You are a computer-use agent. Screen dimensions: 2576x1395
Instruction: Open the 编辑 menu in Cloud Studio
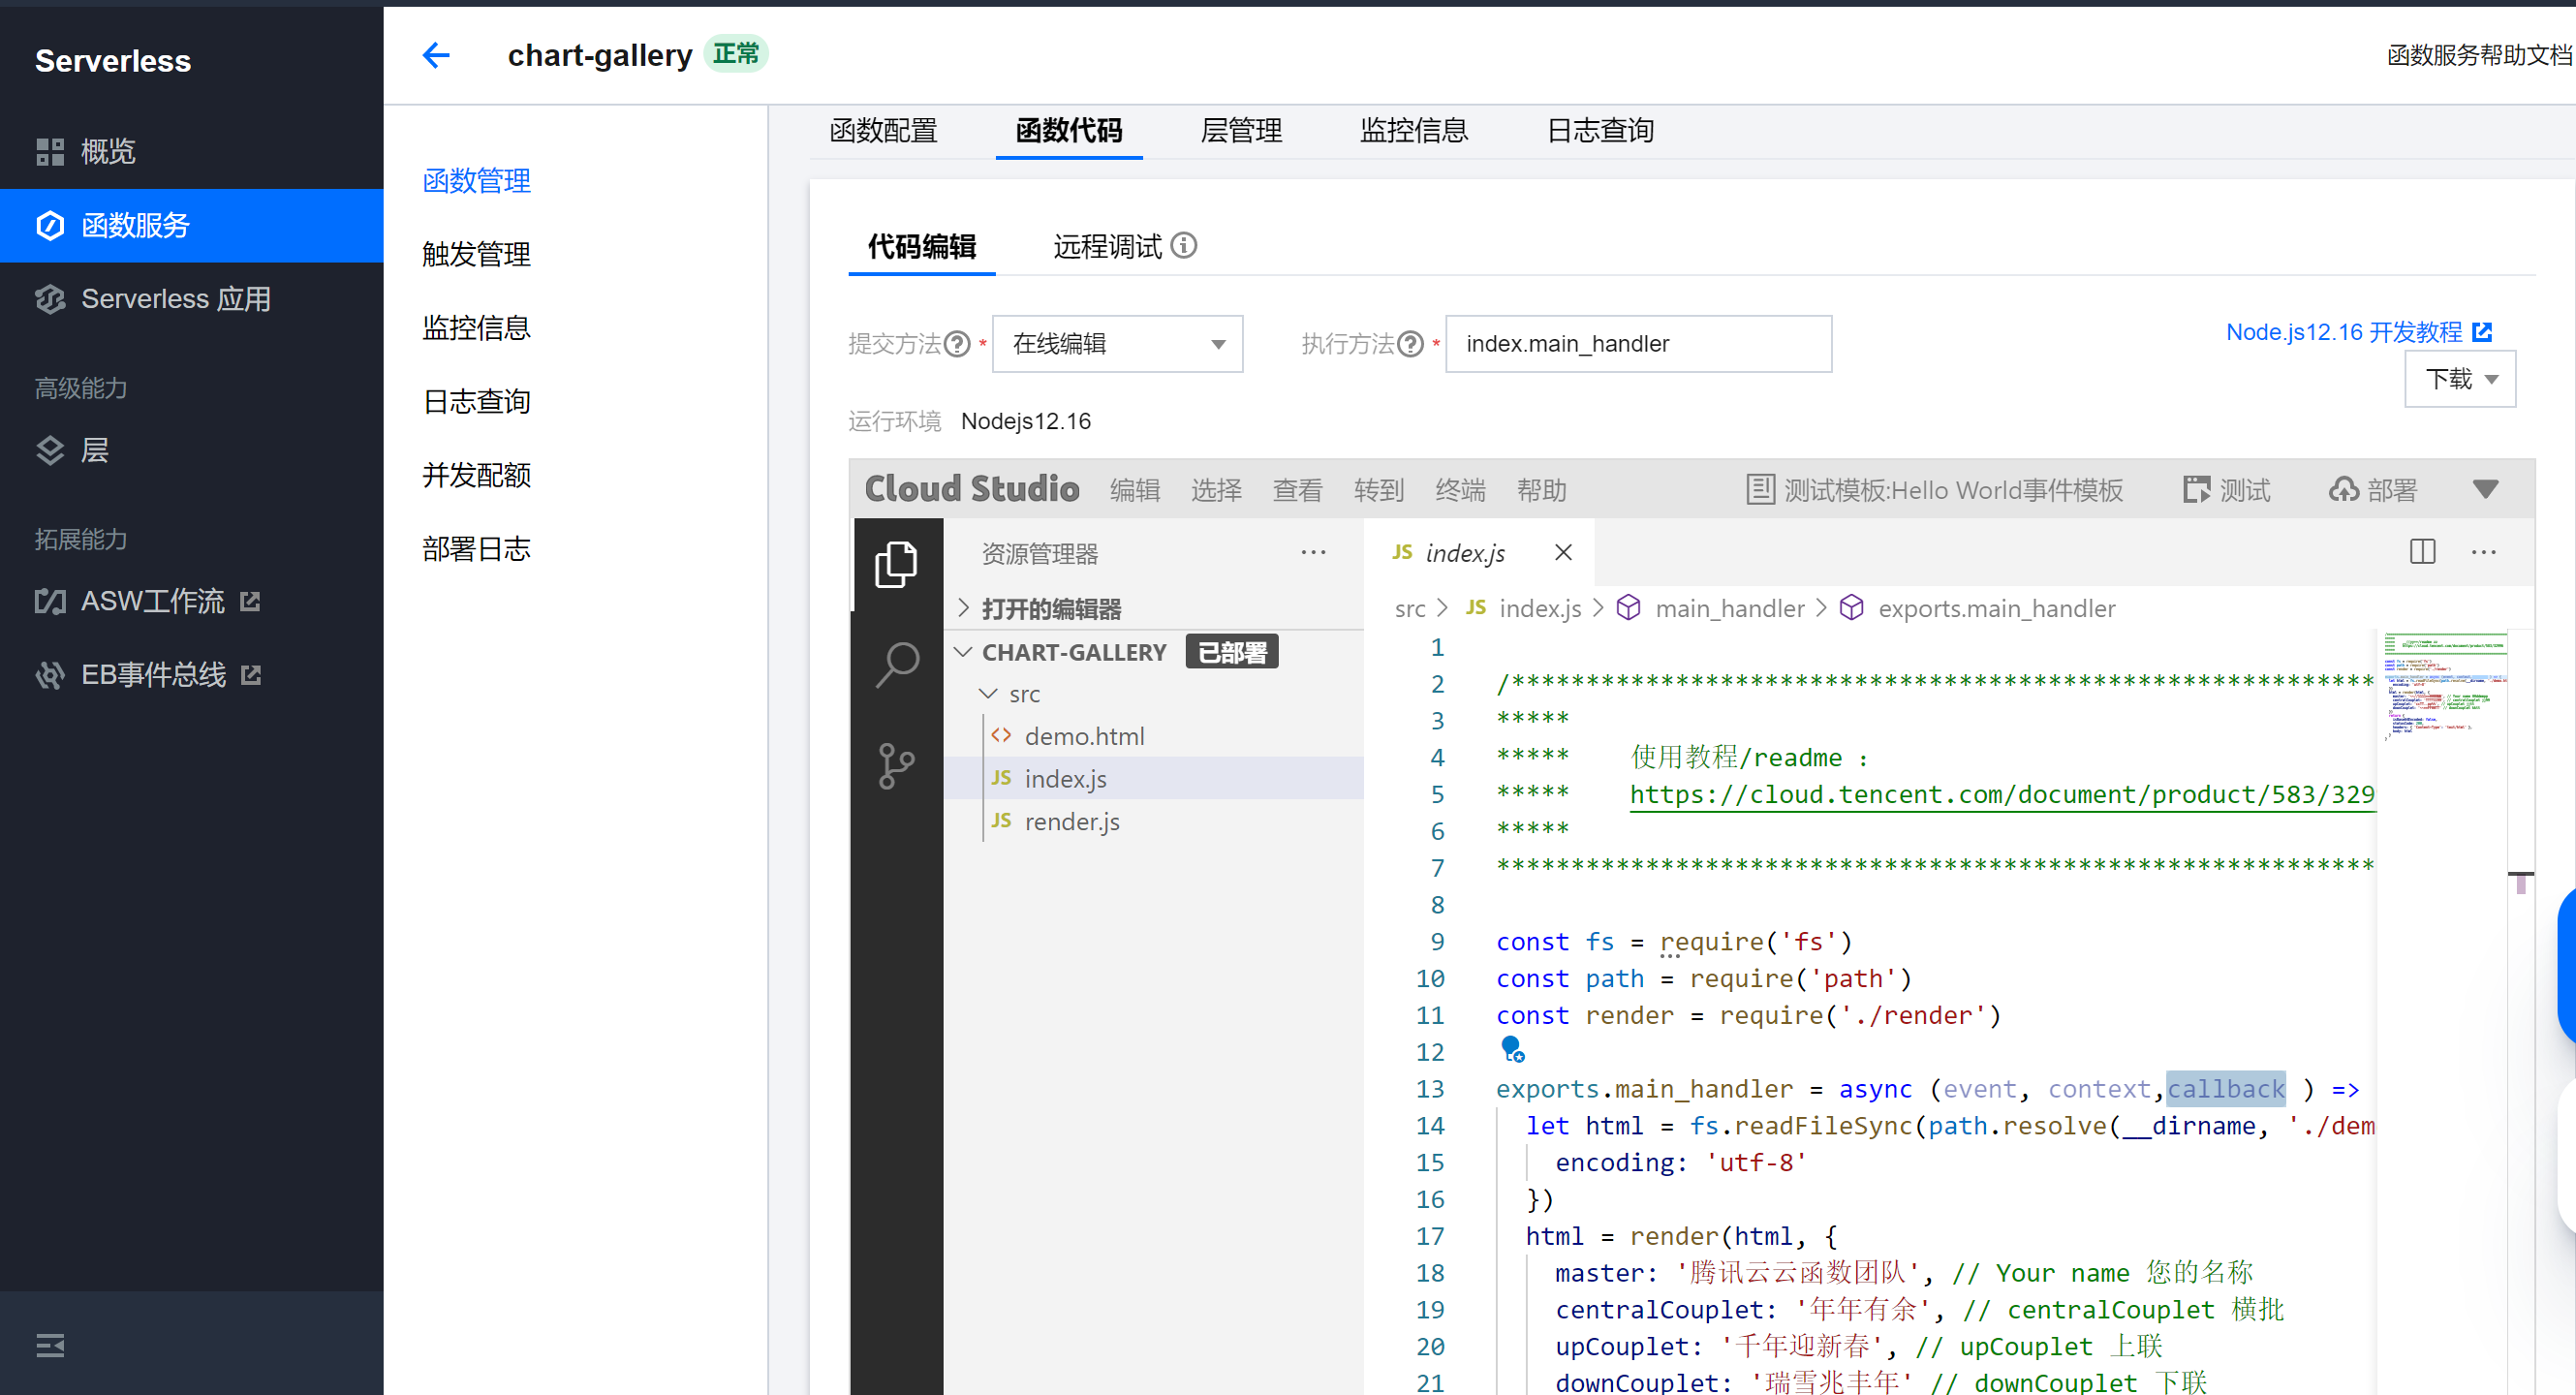(x=1135, y=490)
